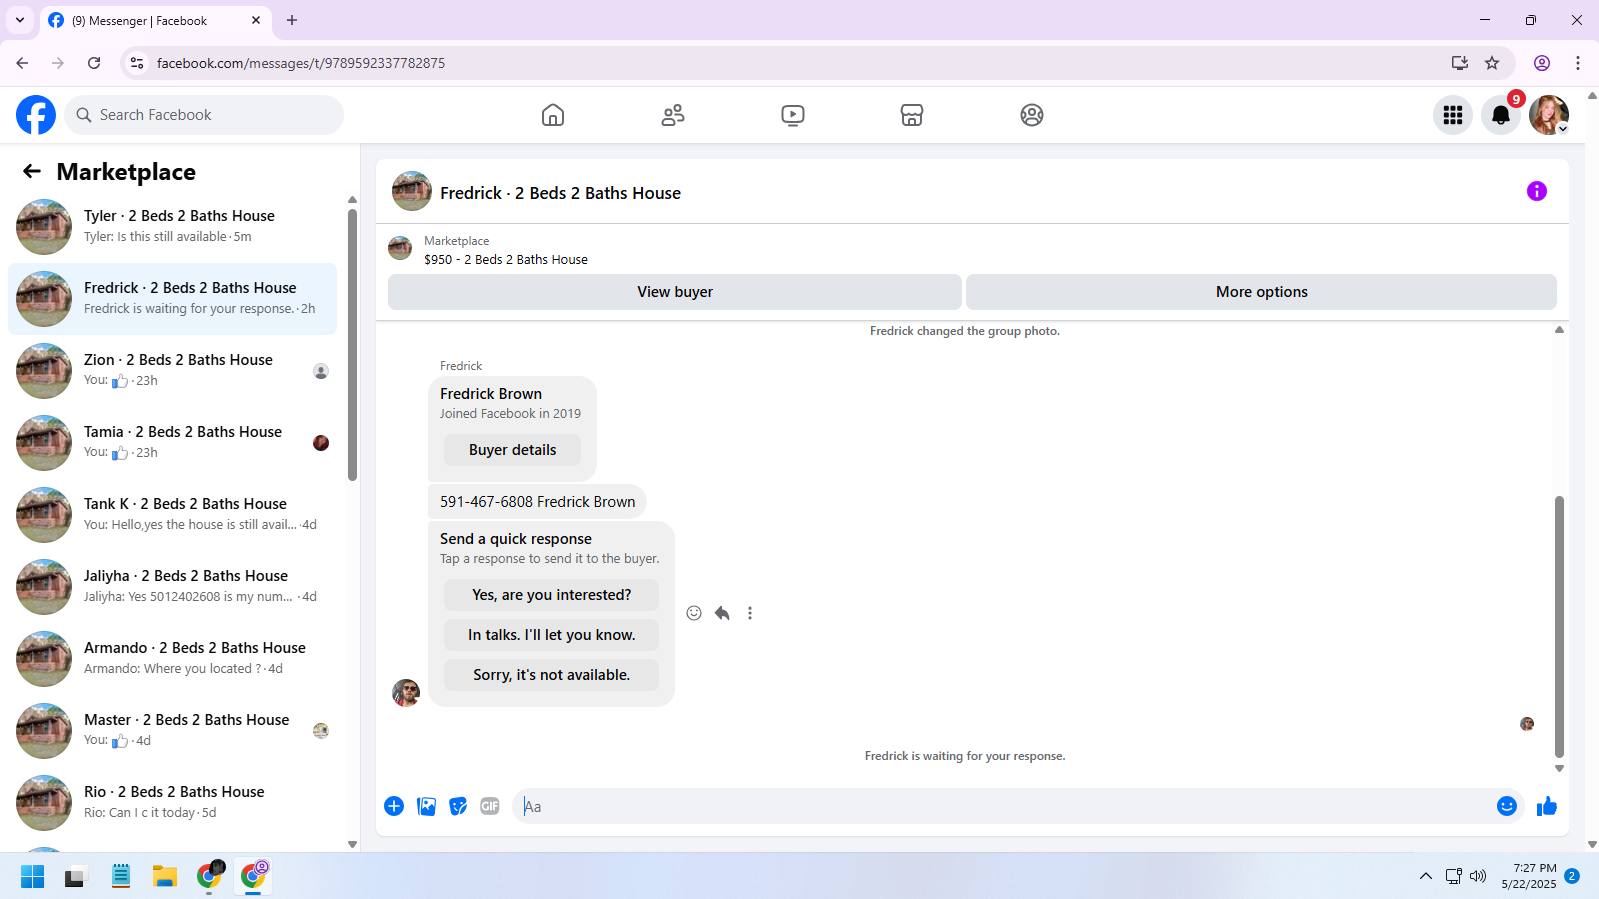The image size is (1599, 899).
Task: Open more actions plus icon in composer
Action: pos(394,806)
